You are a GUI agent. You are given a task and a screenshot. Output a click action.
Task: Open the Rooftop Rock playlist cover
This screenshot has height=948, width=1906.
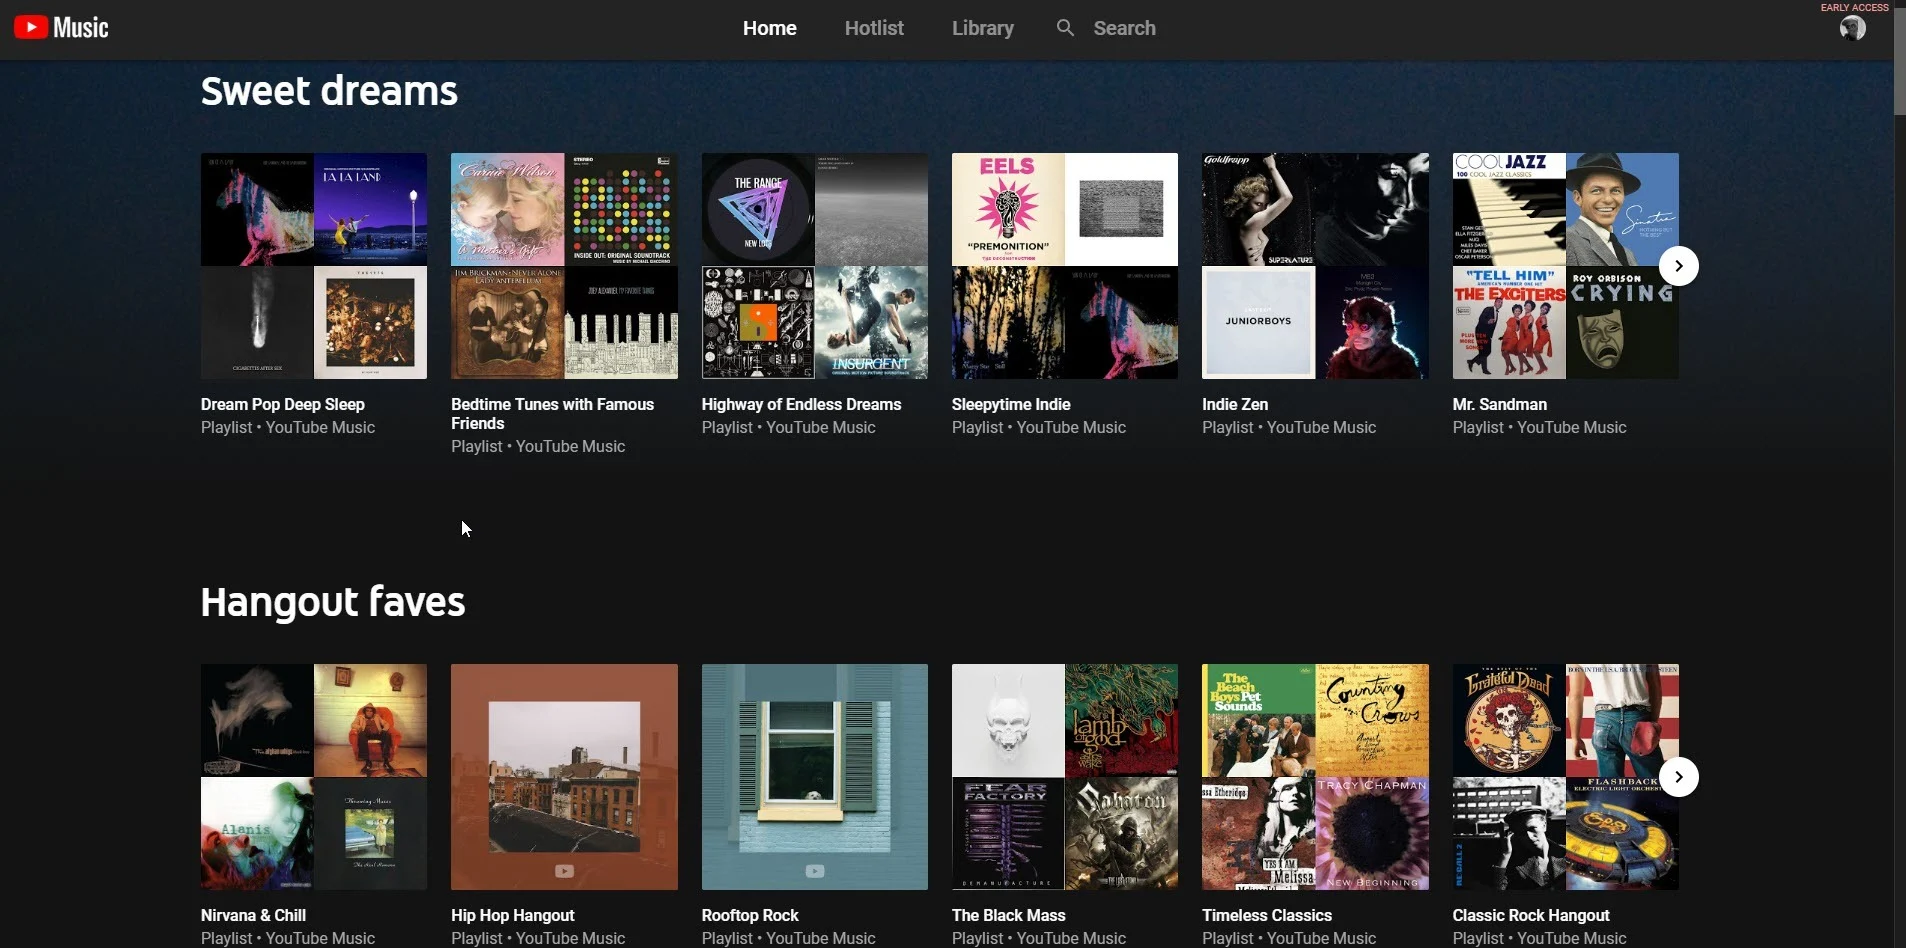814,777
